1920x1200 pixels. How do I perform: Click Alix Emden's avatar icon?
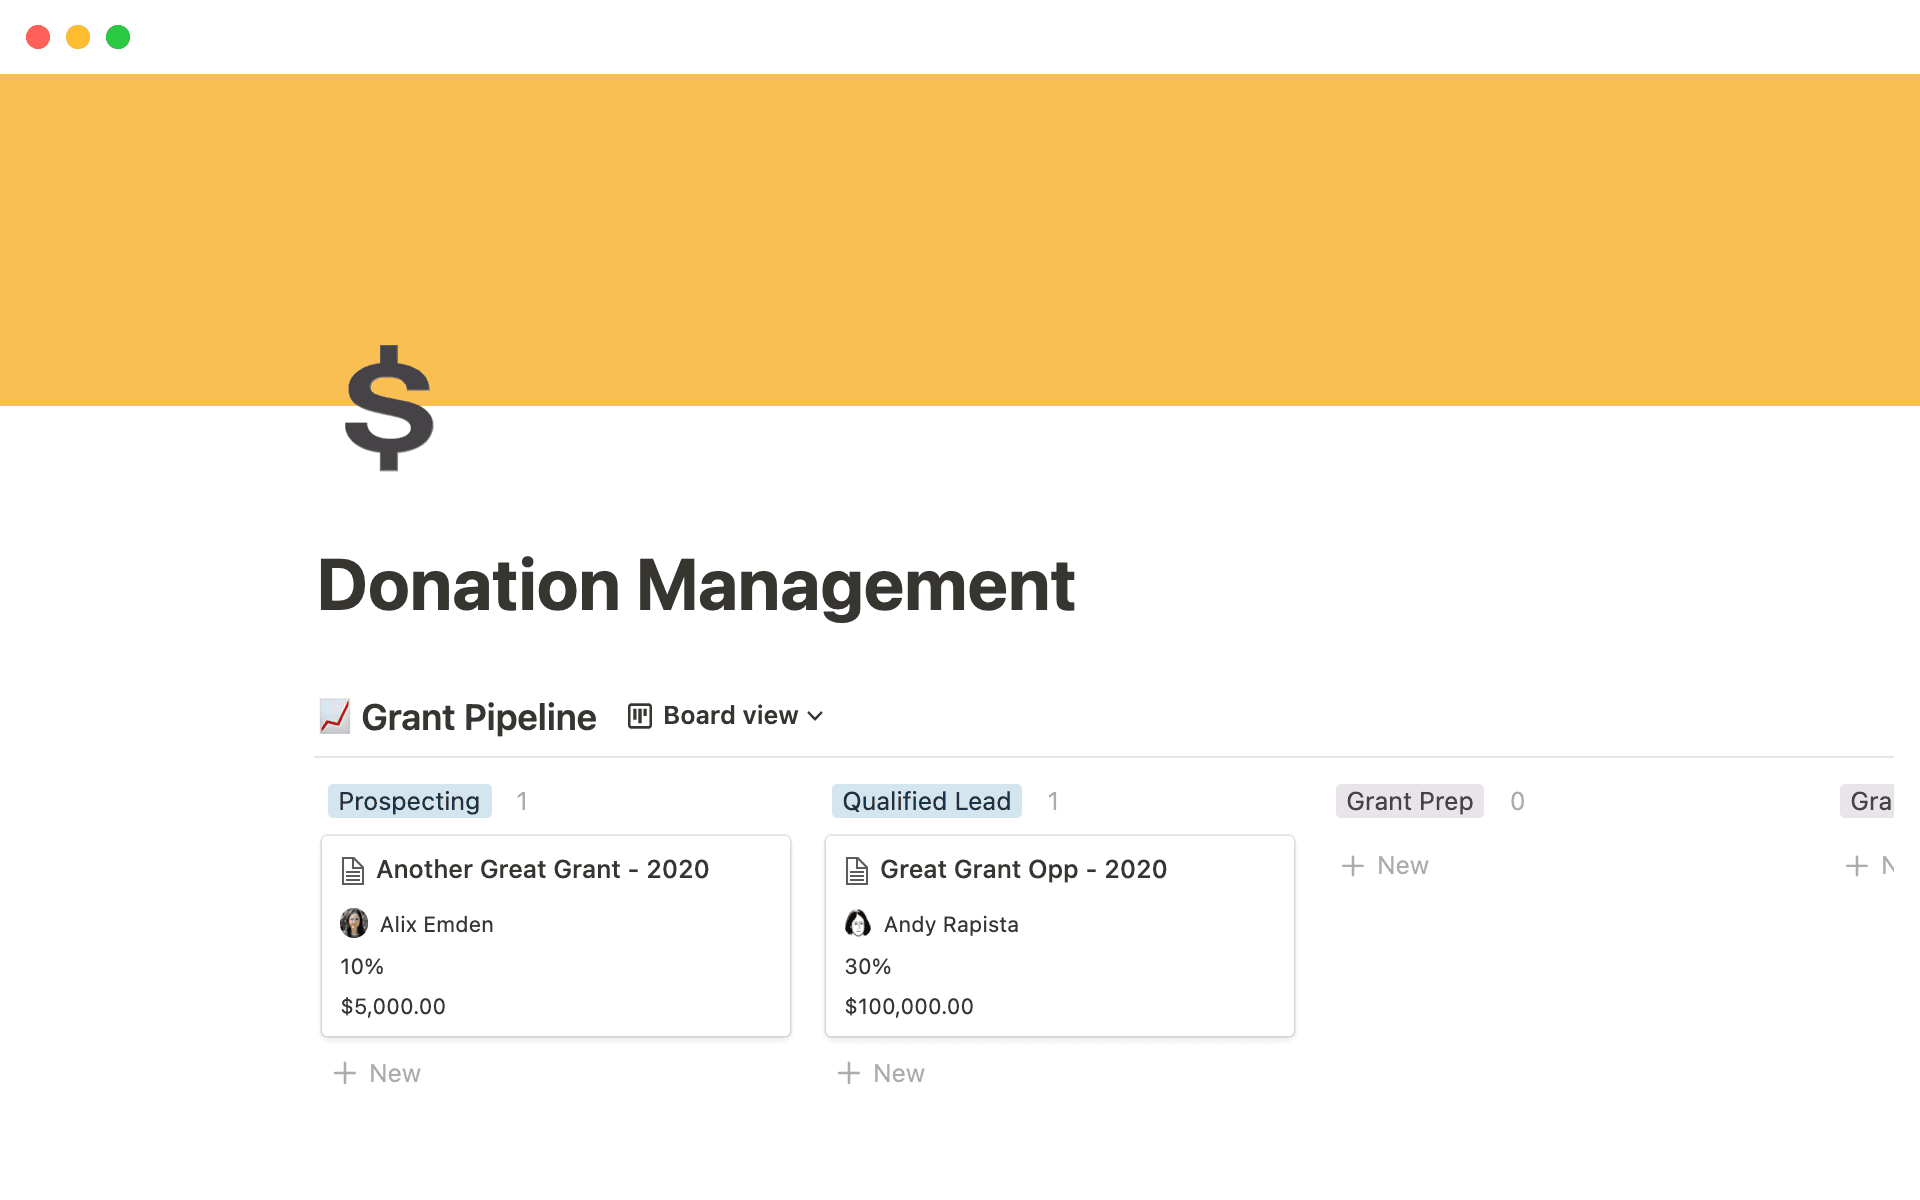pos(354,923)
